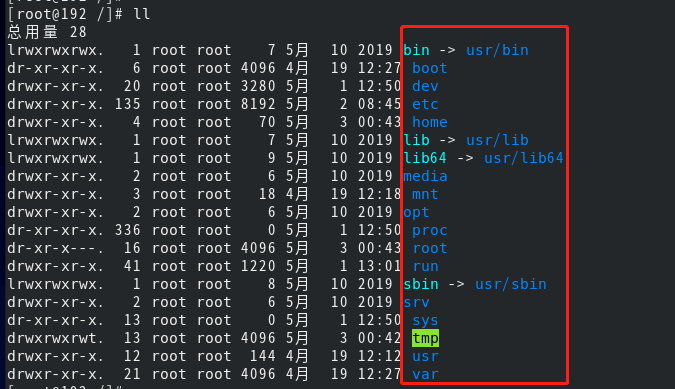
Task: Select the boot directory entry
Action: click(x=430, y=68)
